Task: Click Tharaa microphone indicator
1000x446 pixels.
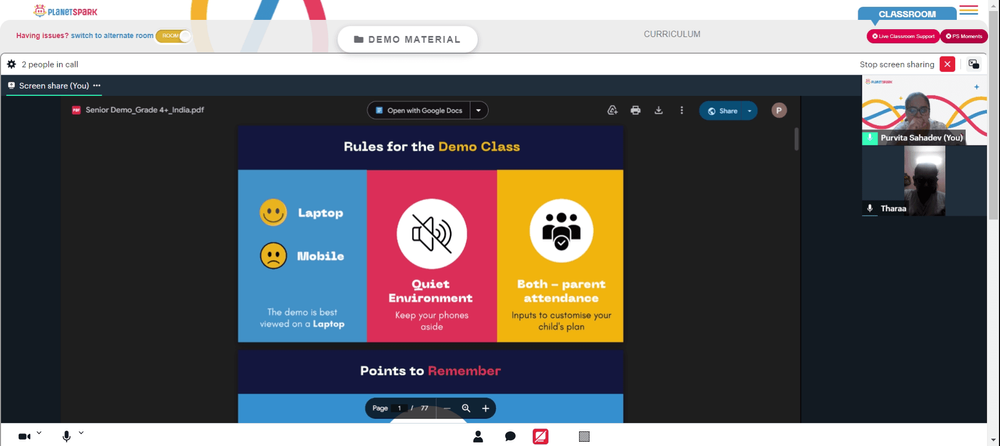Action: tap(870, 209)
